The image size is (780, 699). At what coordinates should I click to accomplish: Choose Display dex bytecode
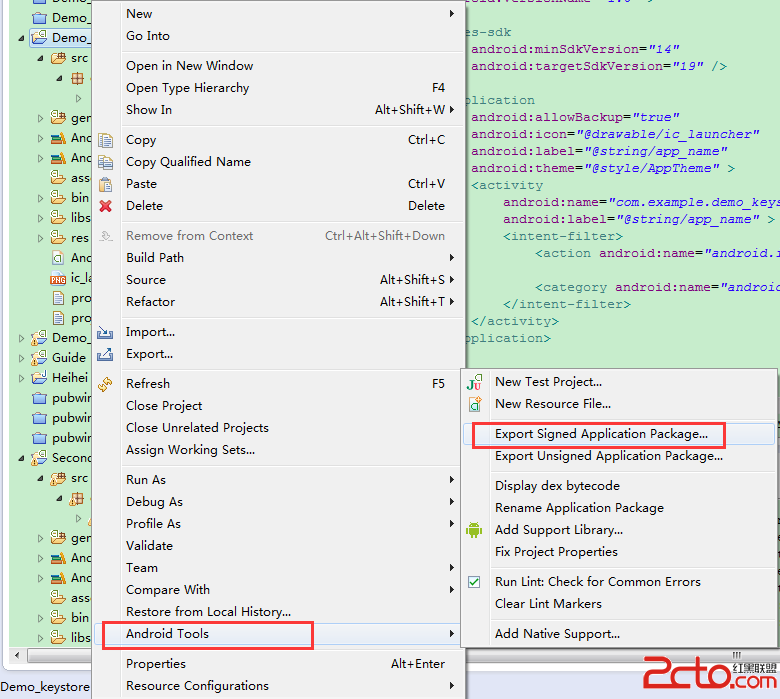[x=618, y=486]
